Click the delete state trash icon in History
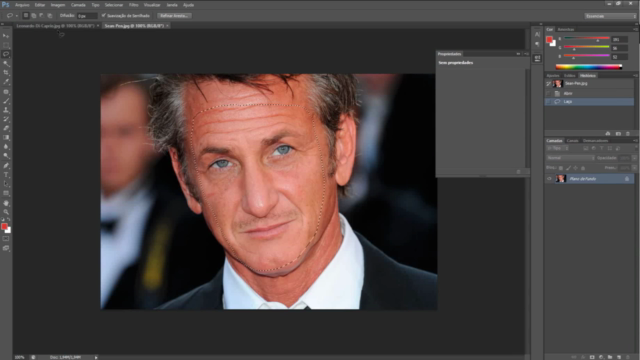Image resolution: width=640 pixels, height=360 pixels. (628, 133)
